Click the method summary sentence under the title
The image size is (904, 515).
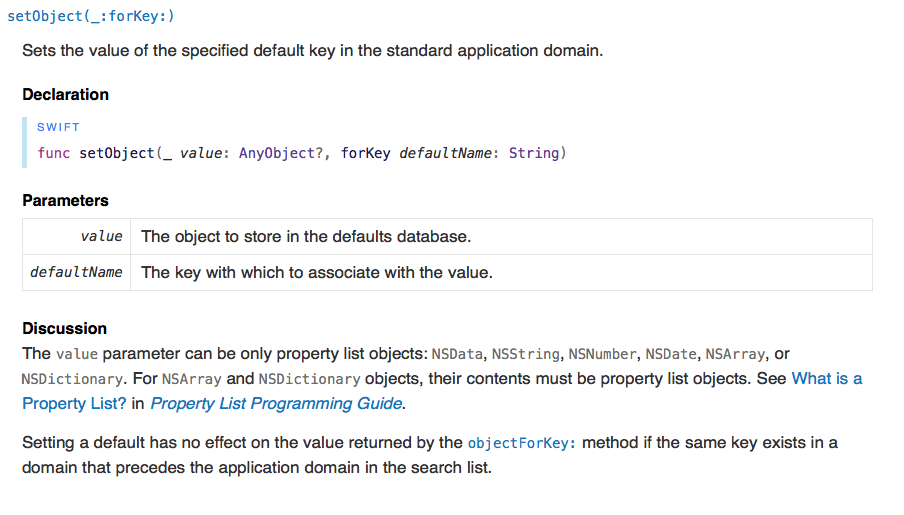[312, 50]
